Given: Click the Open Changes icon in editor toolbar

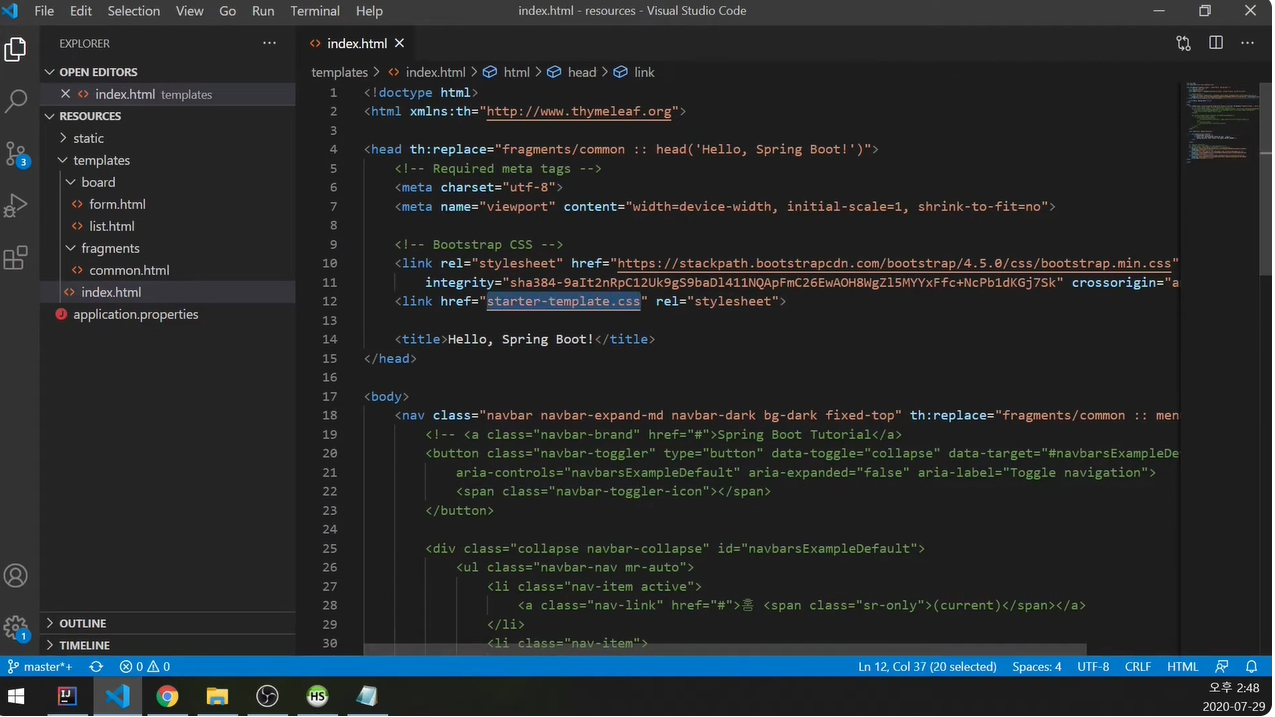Looking at the screenshot, I should coord(1184,43).
